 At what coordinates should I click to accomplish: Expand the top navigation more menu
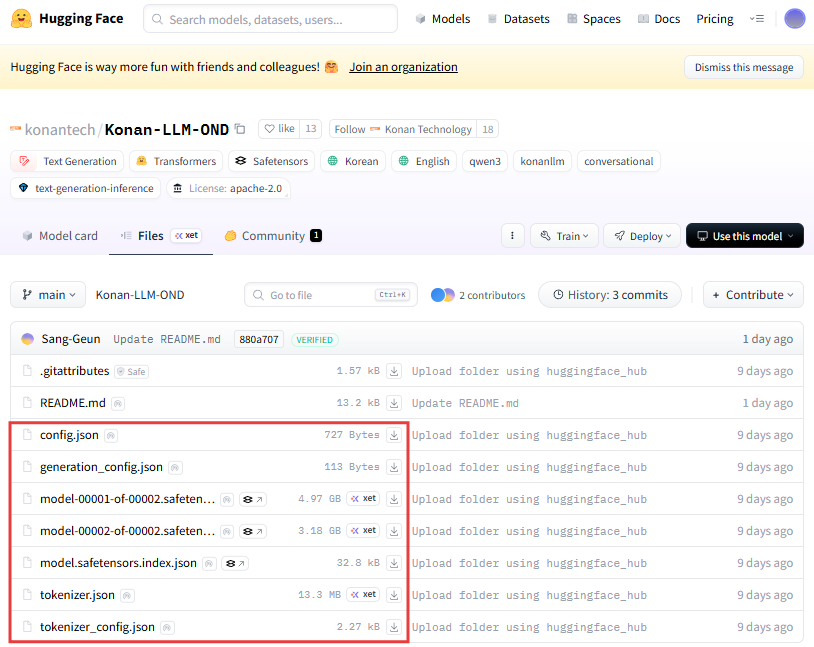[x=757, y=19]
